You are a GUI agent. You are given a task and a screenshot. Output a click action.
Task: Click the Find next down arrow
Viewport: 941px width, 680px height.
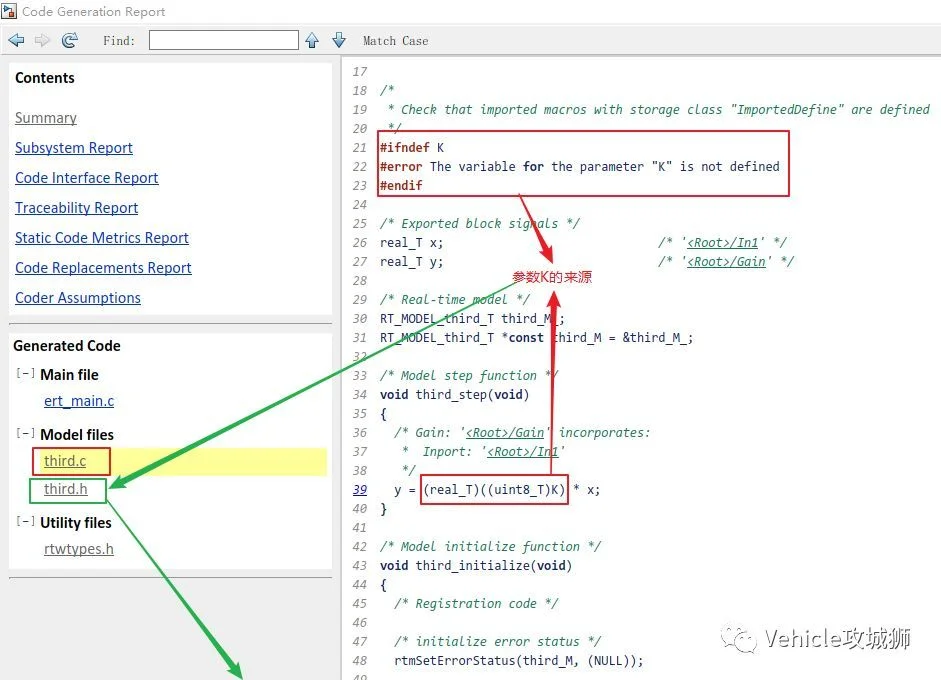[x=339, y=40]
